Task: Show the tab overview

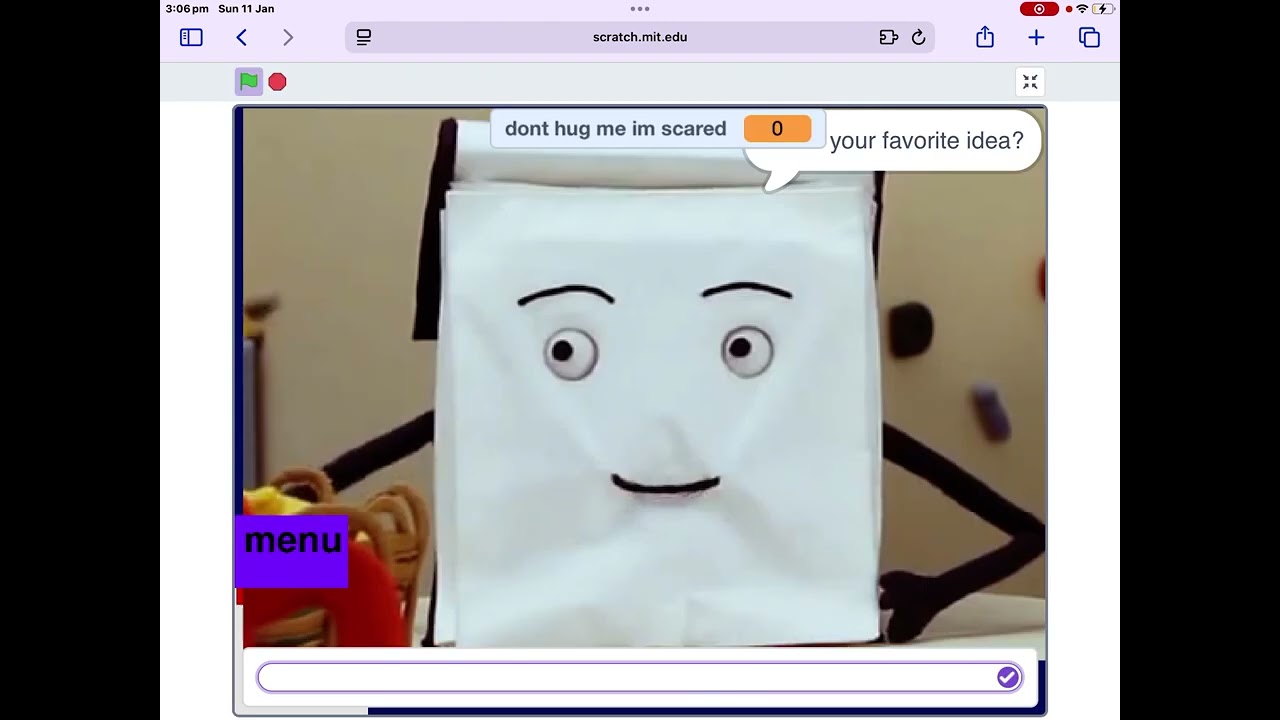Action: 1089,38
